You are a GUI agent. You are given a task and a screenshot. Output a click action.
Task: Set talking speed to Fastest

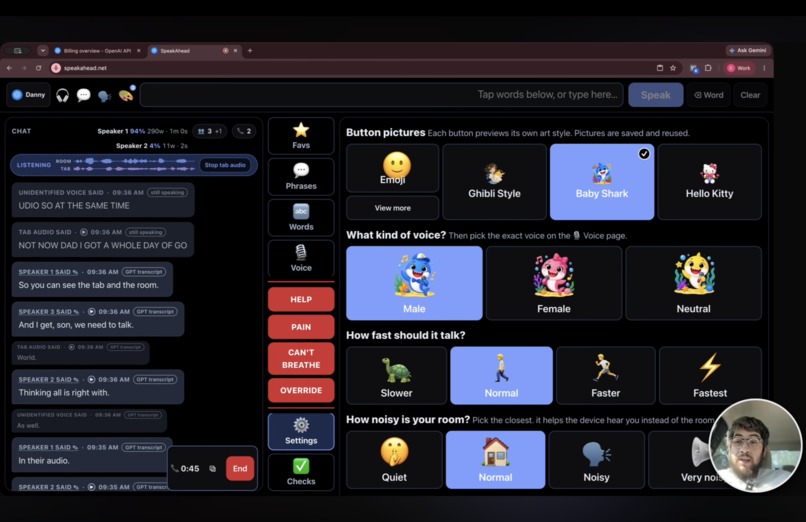(x=710, y=376)
